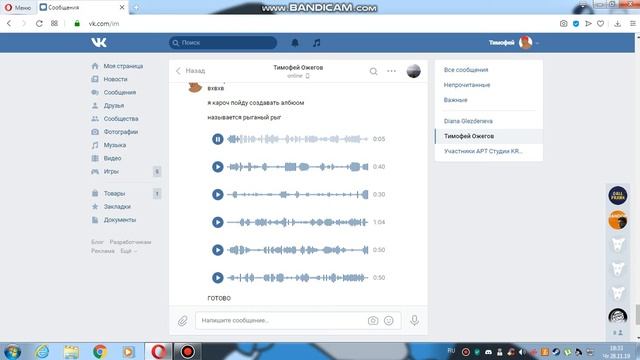Open File Explorer from the taskbar
This screenshot has width=640, height=360.
tap(71, 351)
